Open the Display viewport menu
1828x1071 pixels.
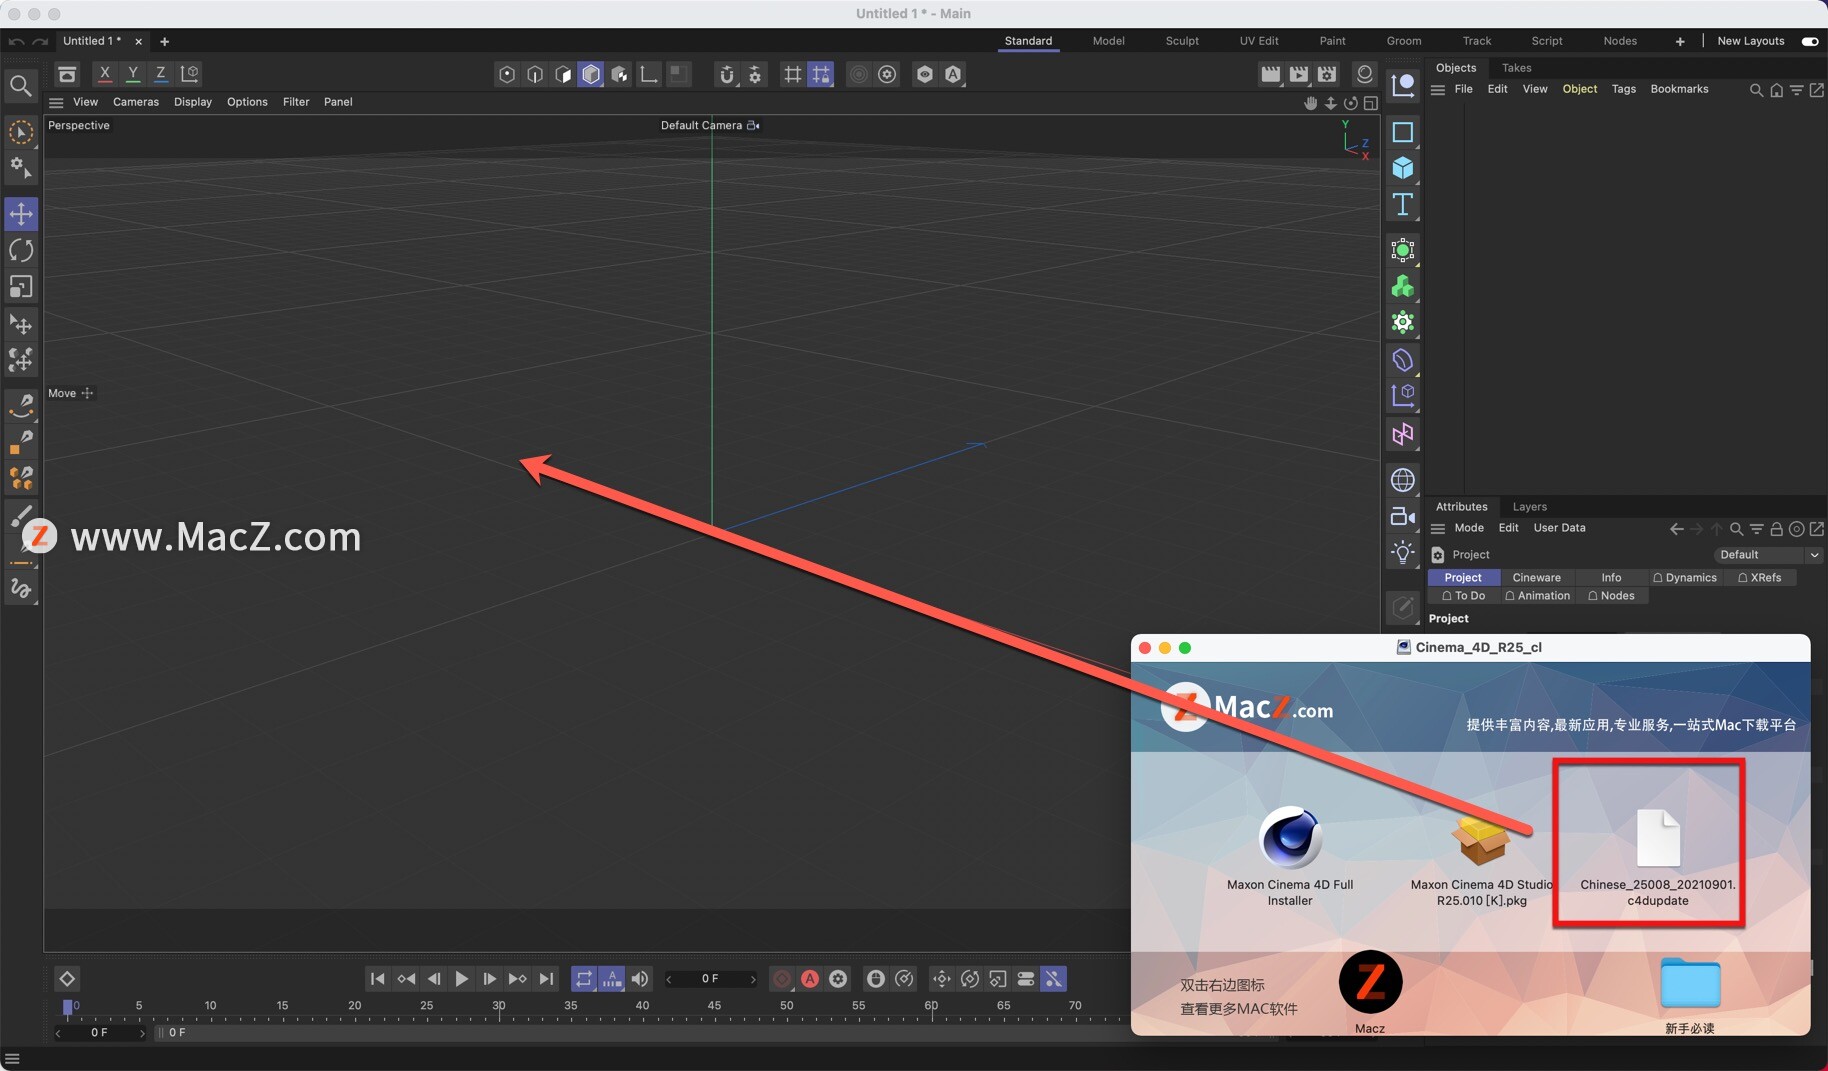pyautogui.click(x=193, y=102)
